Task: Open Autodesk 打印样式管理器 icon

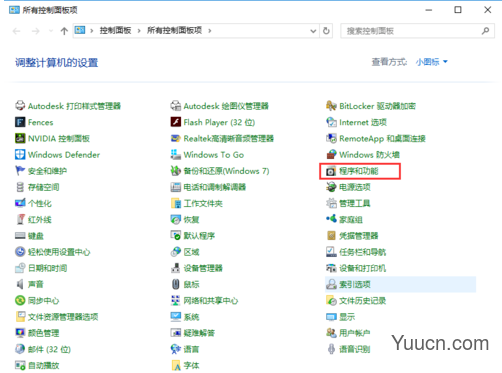Action: tap(20, 106)
